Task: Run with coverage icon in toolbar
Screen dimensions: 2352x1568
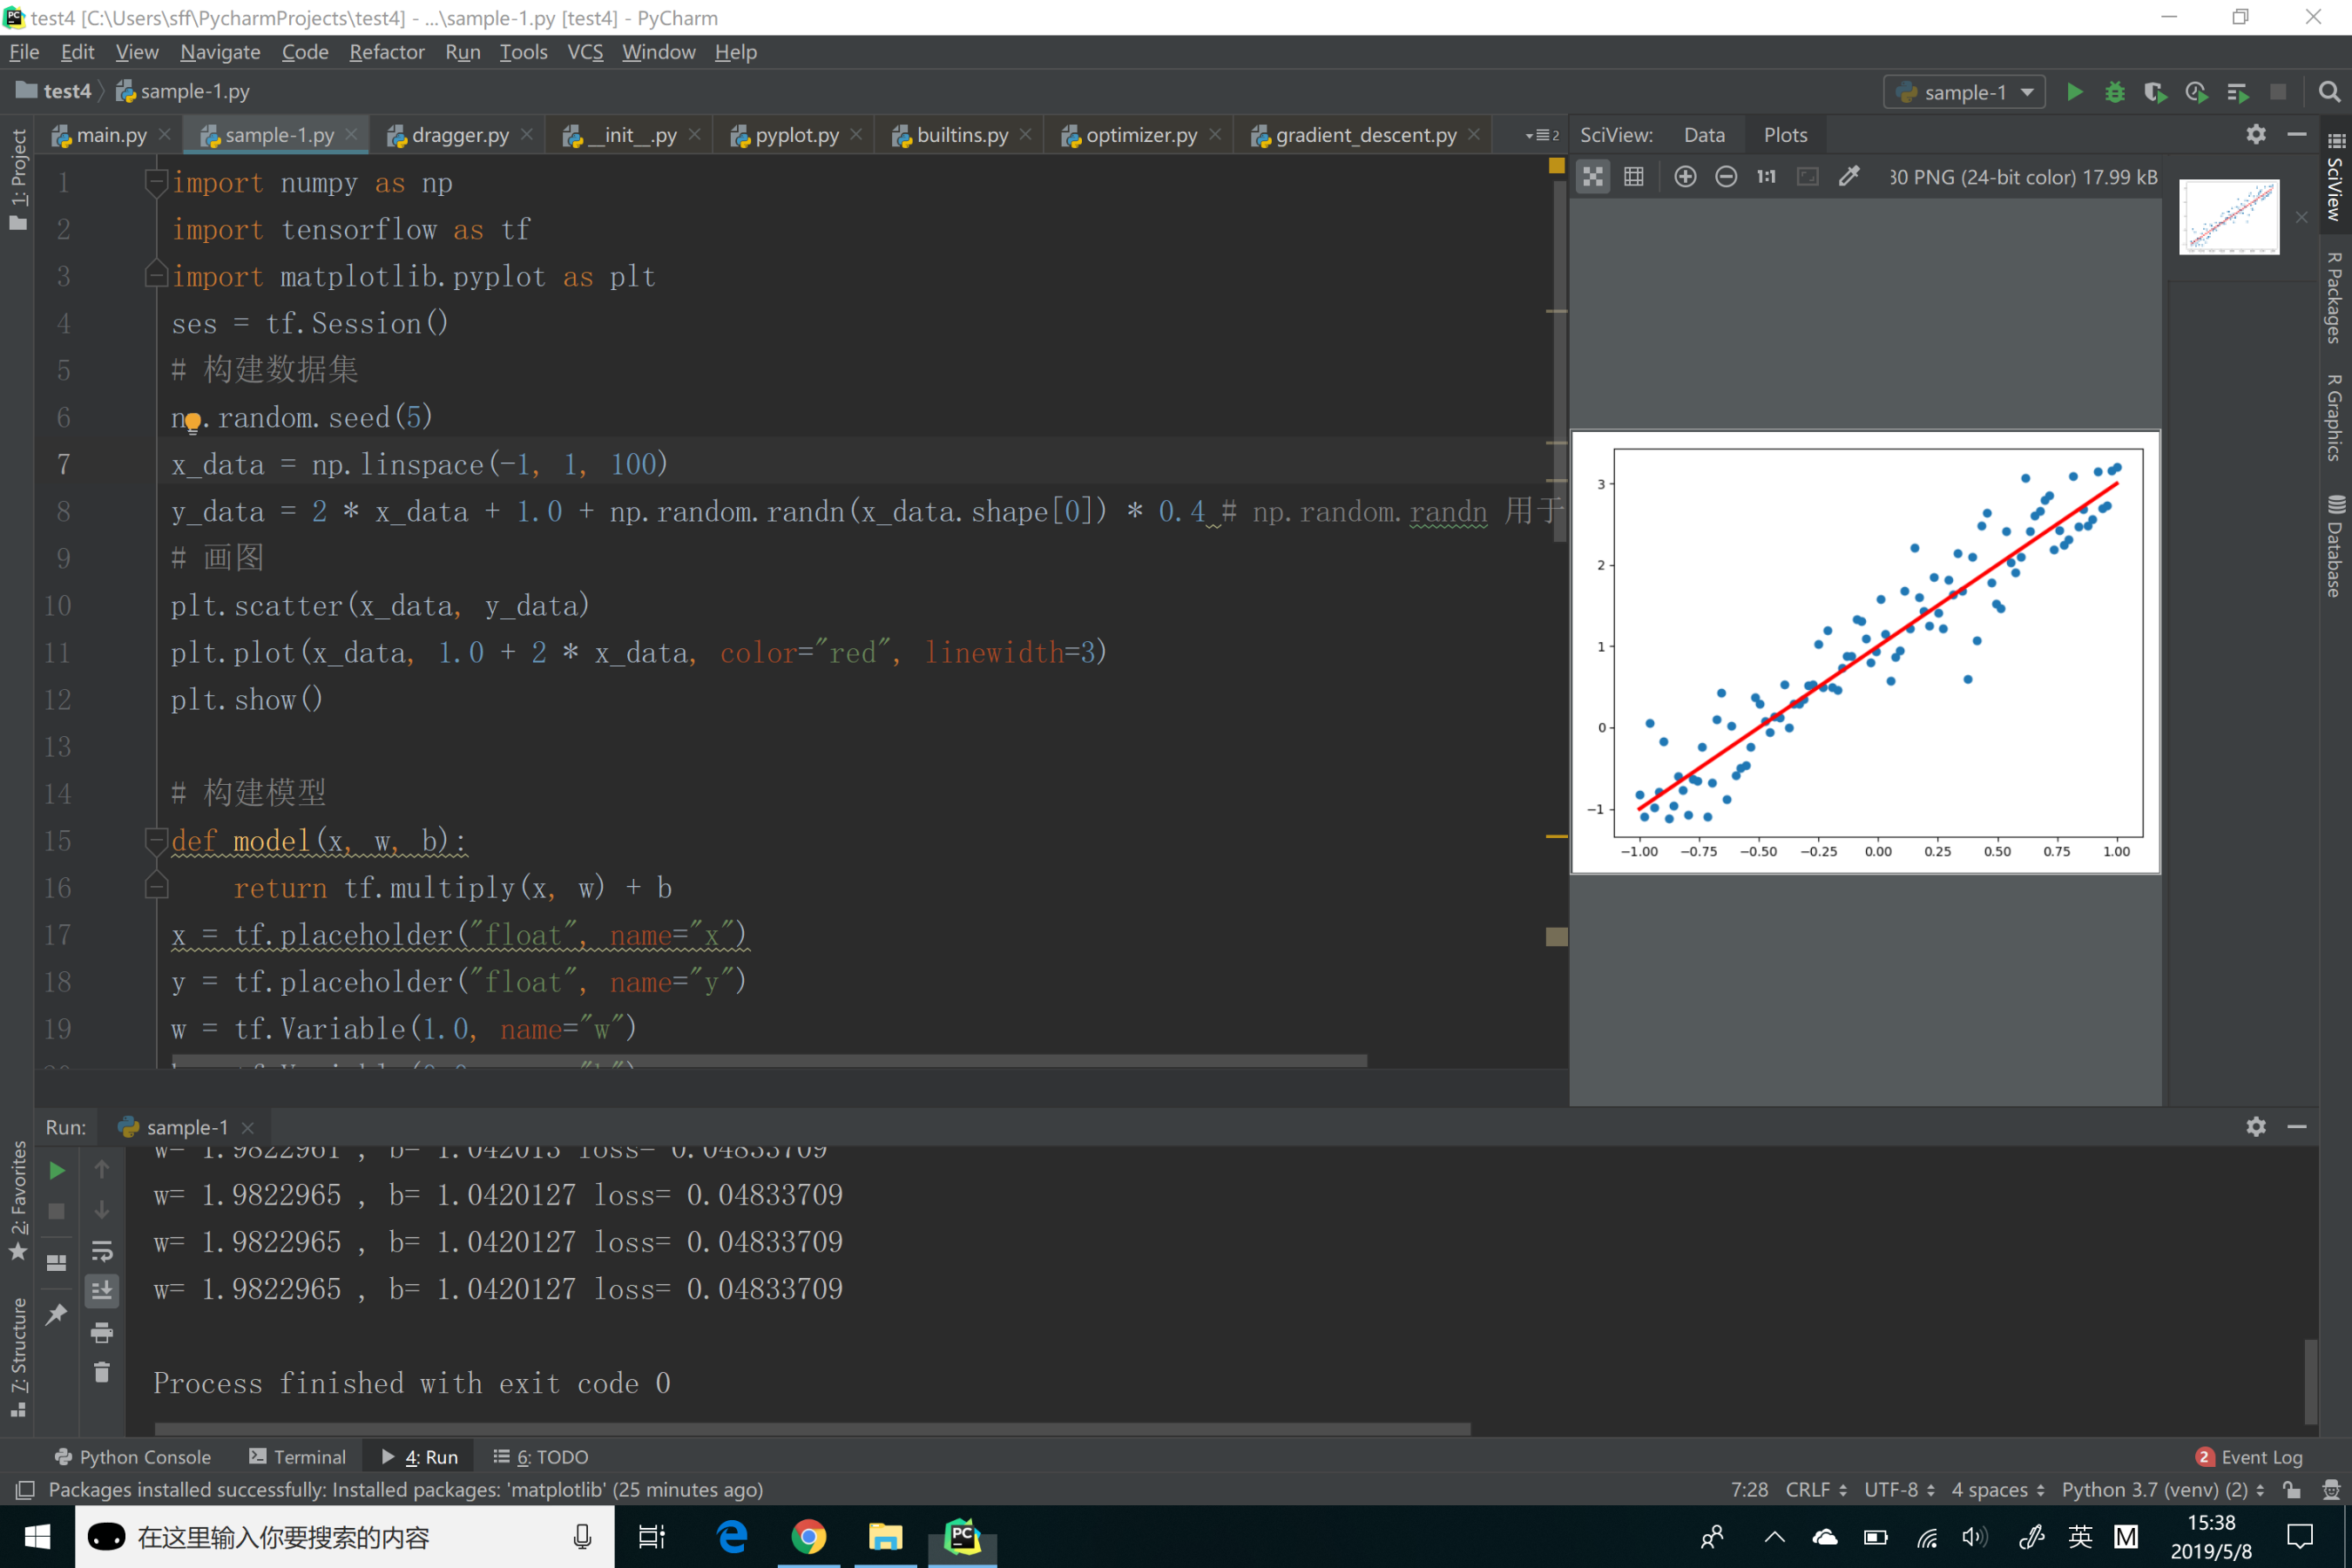Action: pos(2155,92)
